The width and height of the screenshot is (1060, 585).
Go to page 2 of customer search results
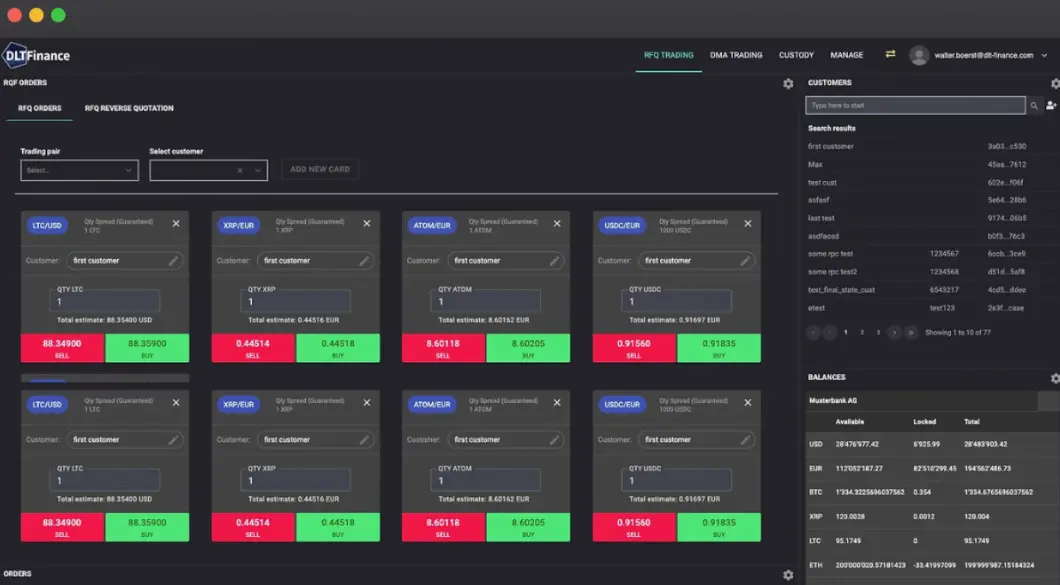(862, 332)
